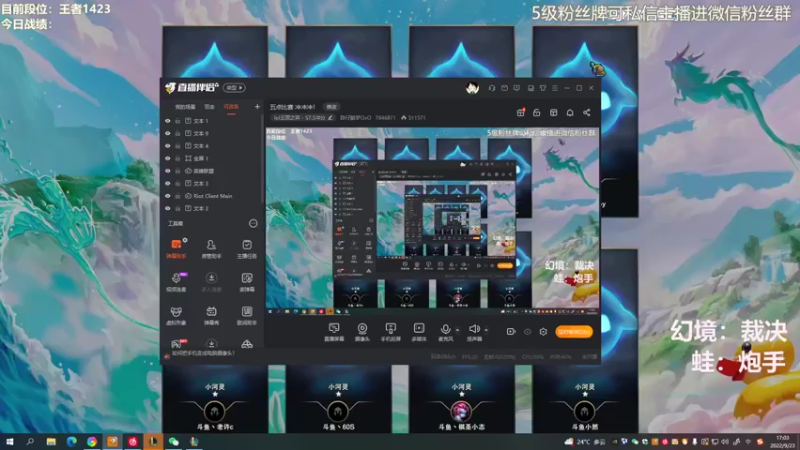This screenshot has width=800, height=450.
Task: Open the gift box icon with red badge
Action: tap(520, 112)
